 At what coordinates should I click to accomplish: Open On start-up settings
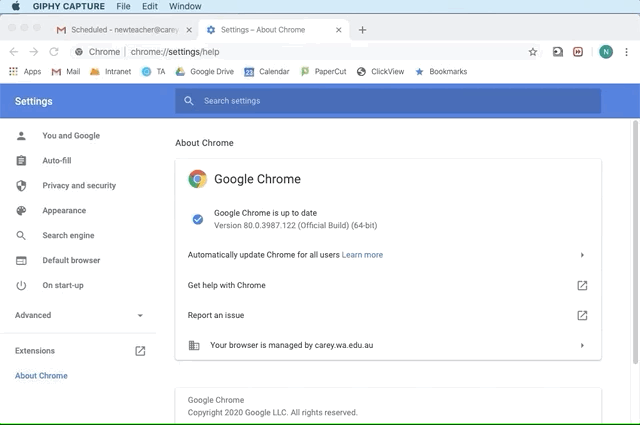click(63, 285)
